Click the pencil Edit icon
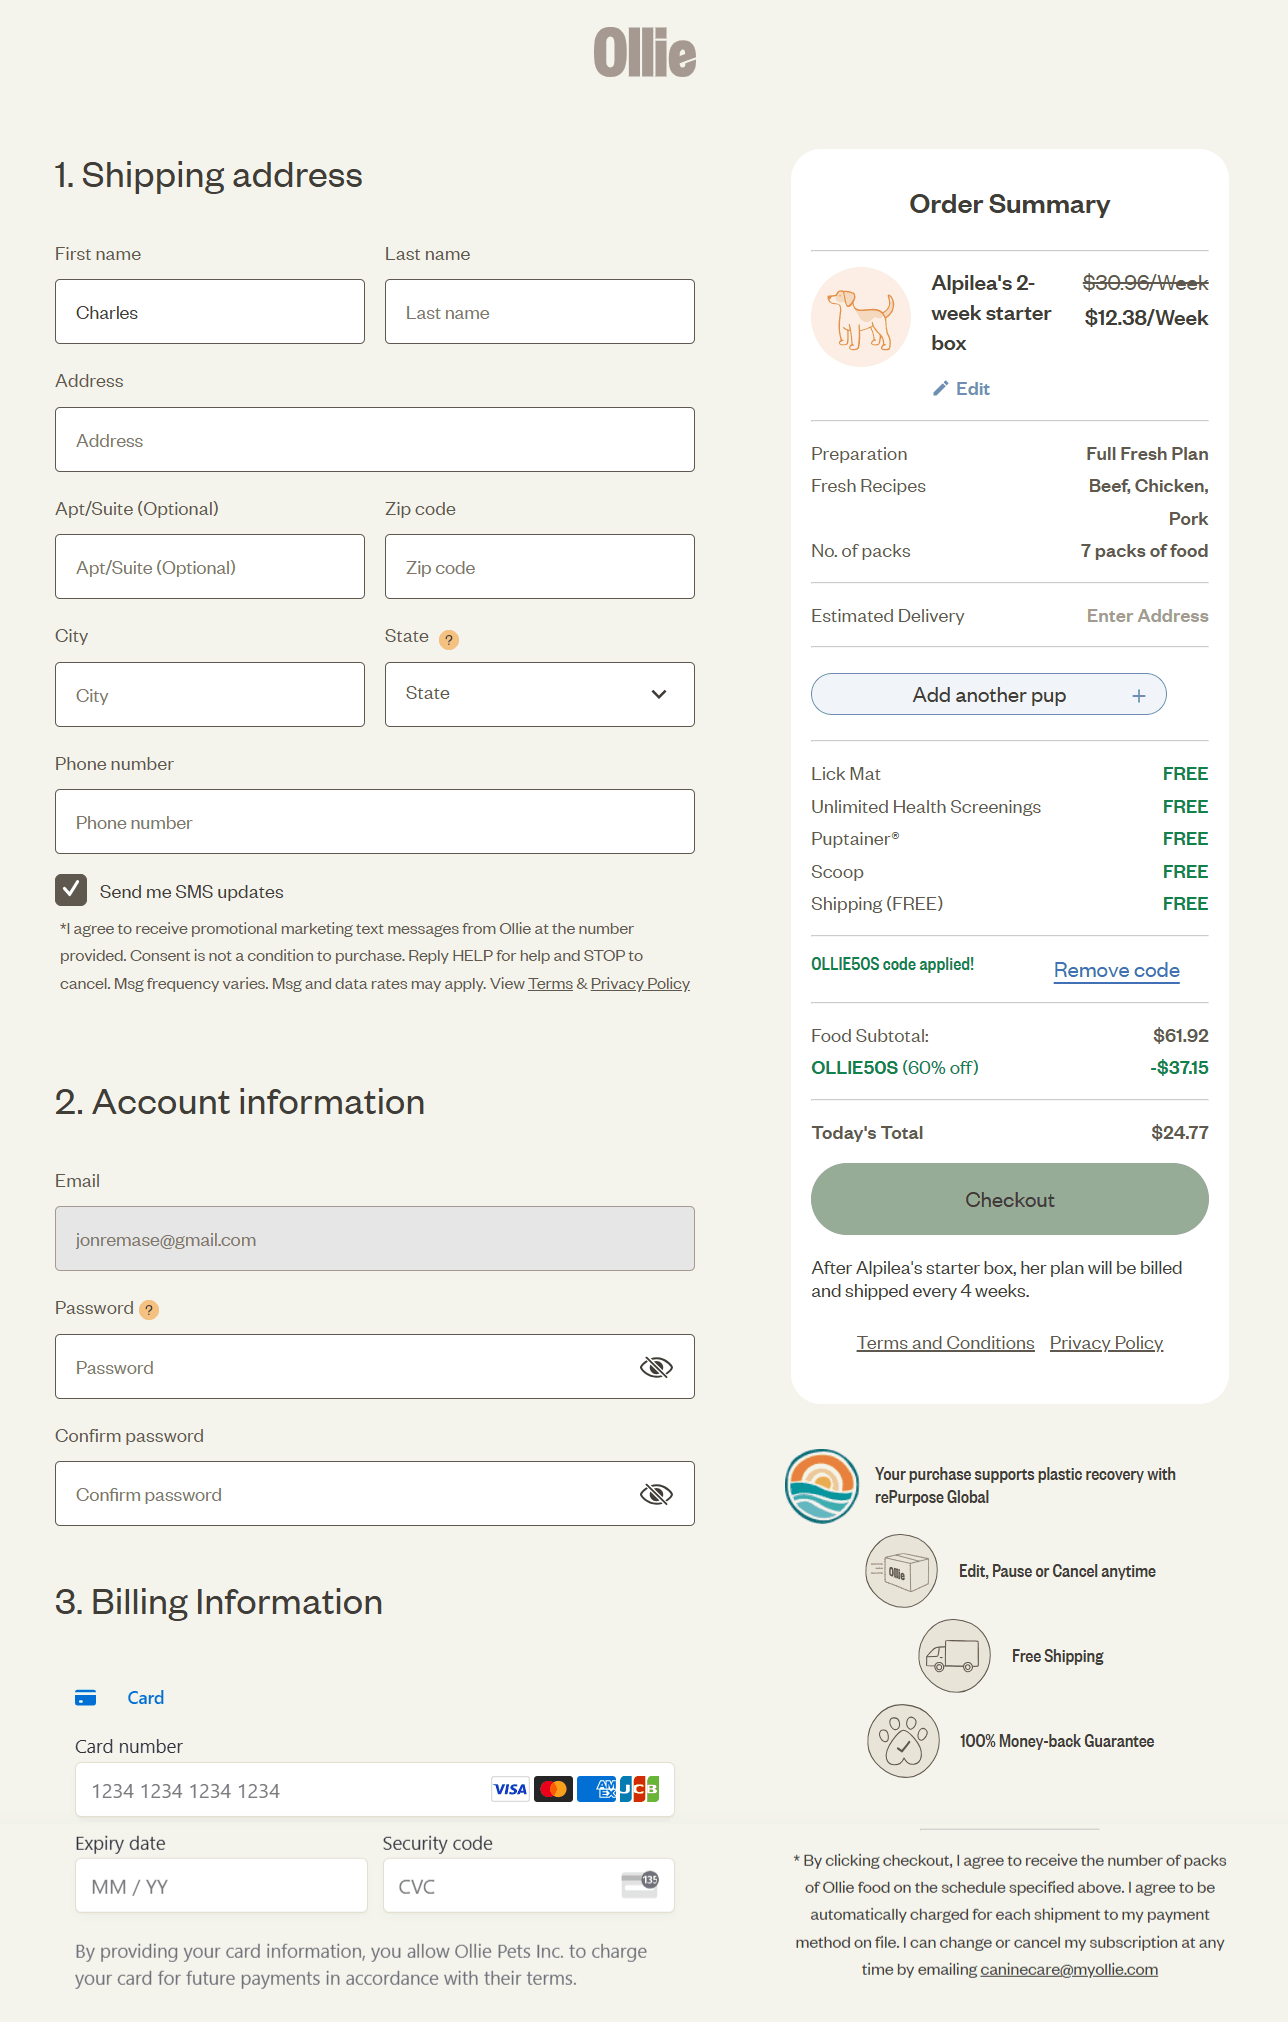Image resolution: width=1288 pixels, height=2022 pixels. point(940,389)
